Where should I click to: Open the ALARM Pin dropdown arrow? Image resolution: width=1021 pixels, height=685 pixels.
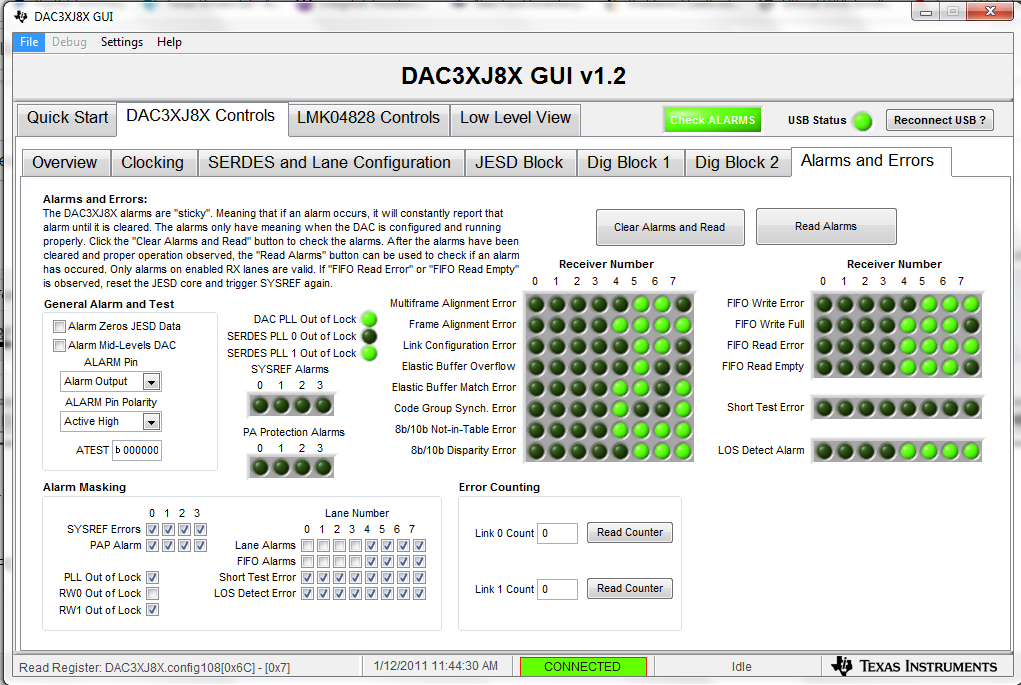pos(151,382)
